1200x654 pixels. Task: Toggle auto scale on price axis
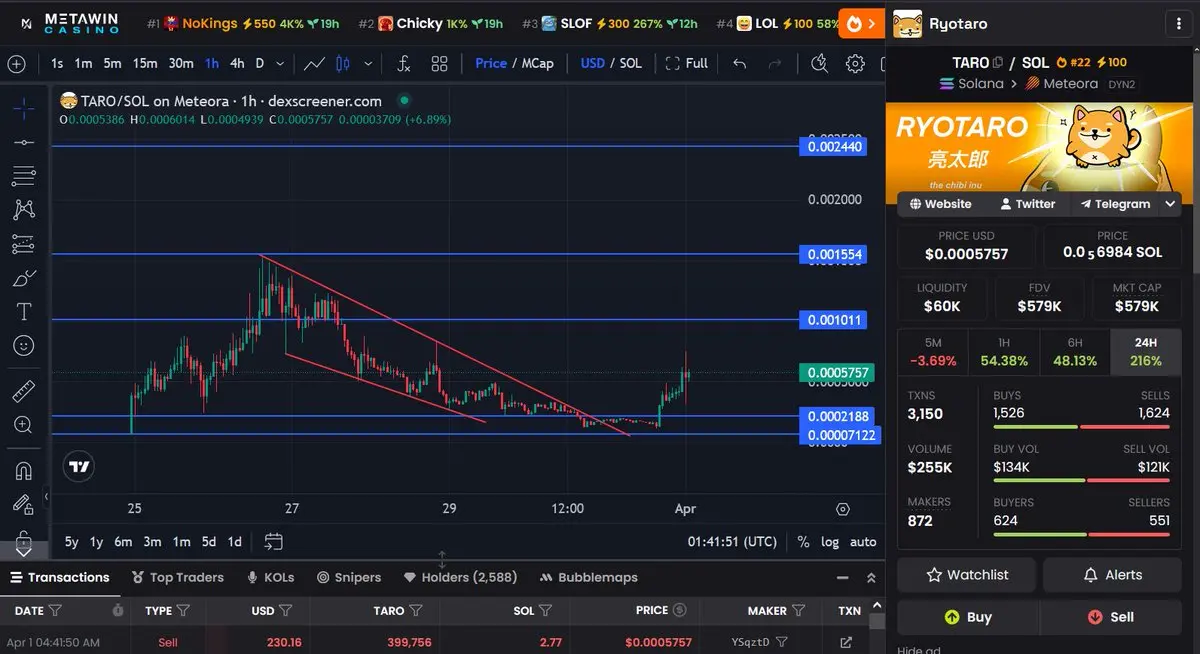point(863,542)
